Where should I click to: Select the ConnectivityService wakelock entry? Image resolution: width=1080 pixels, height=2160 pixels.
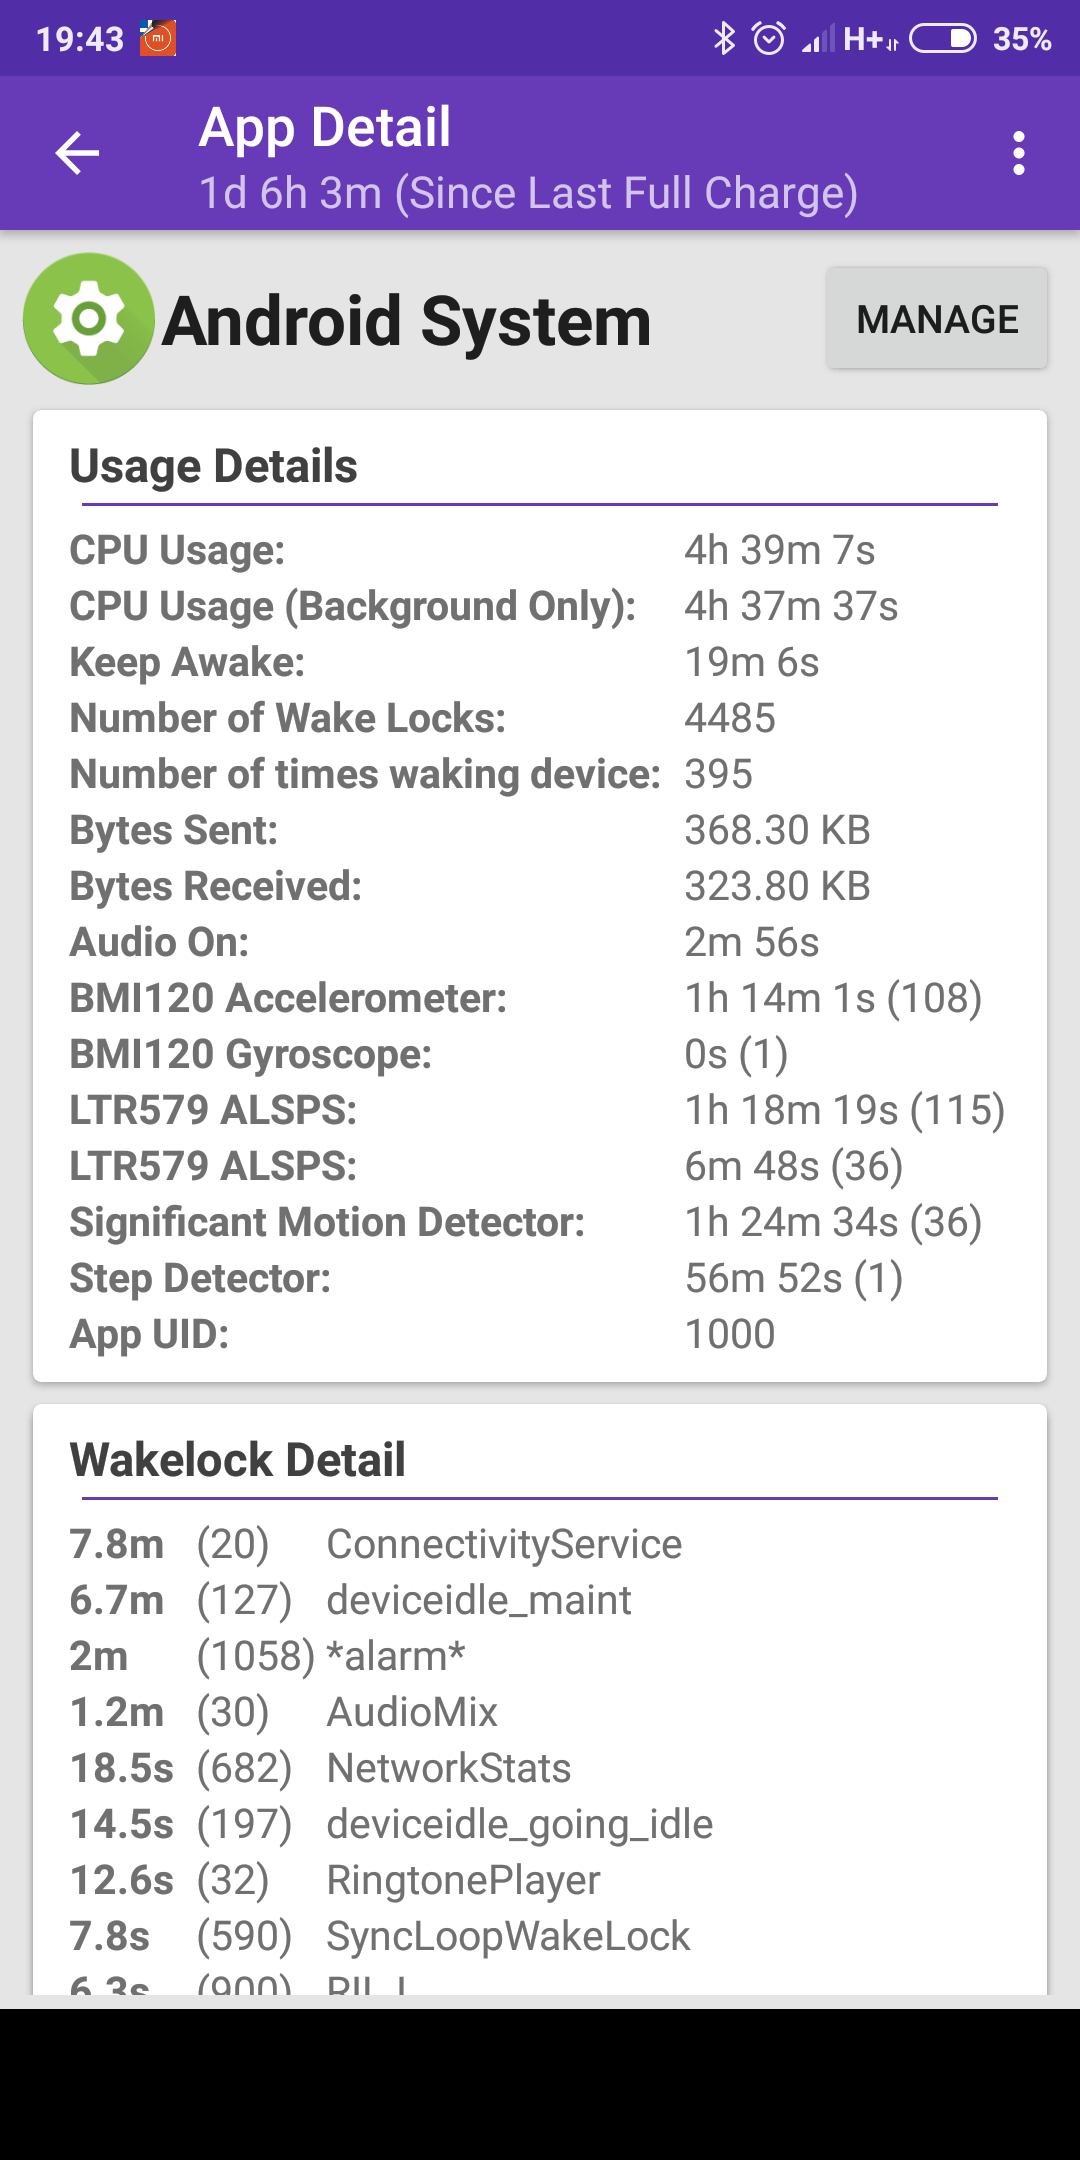pos(503,1544)
